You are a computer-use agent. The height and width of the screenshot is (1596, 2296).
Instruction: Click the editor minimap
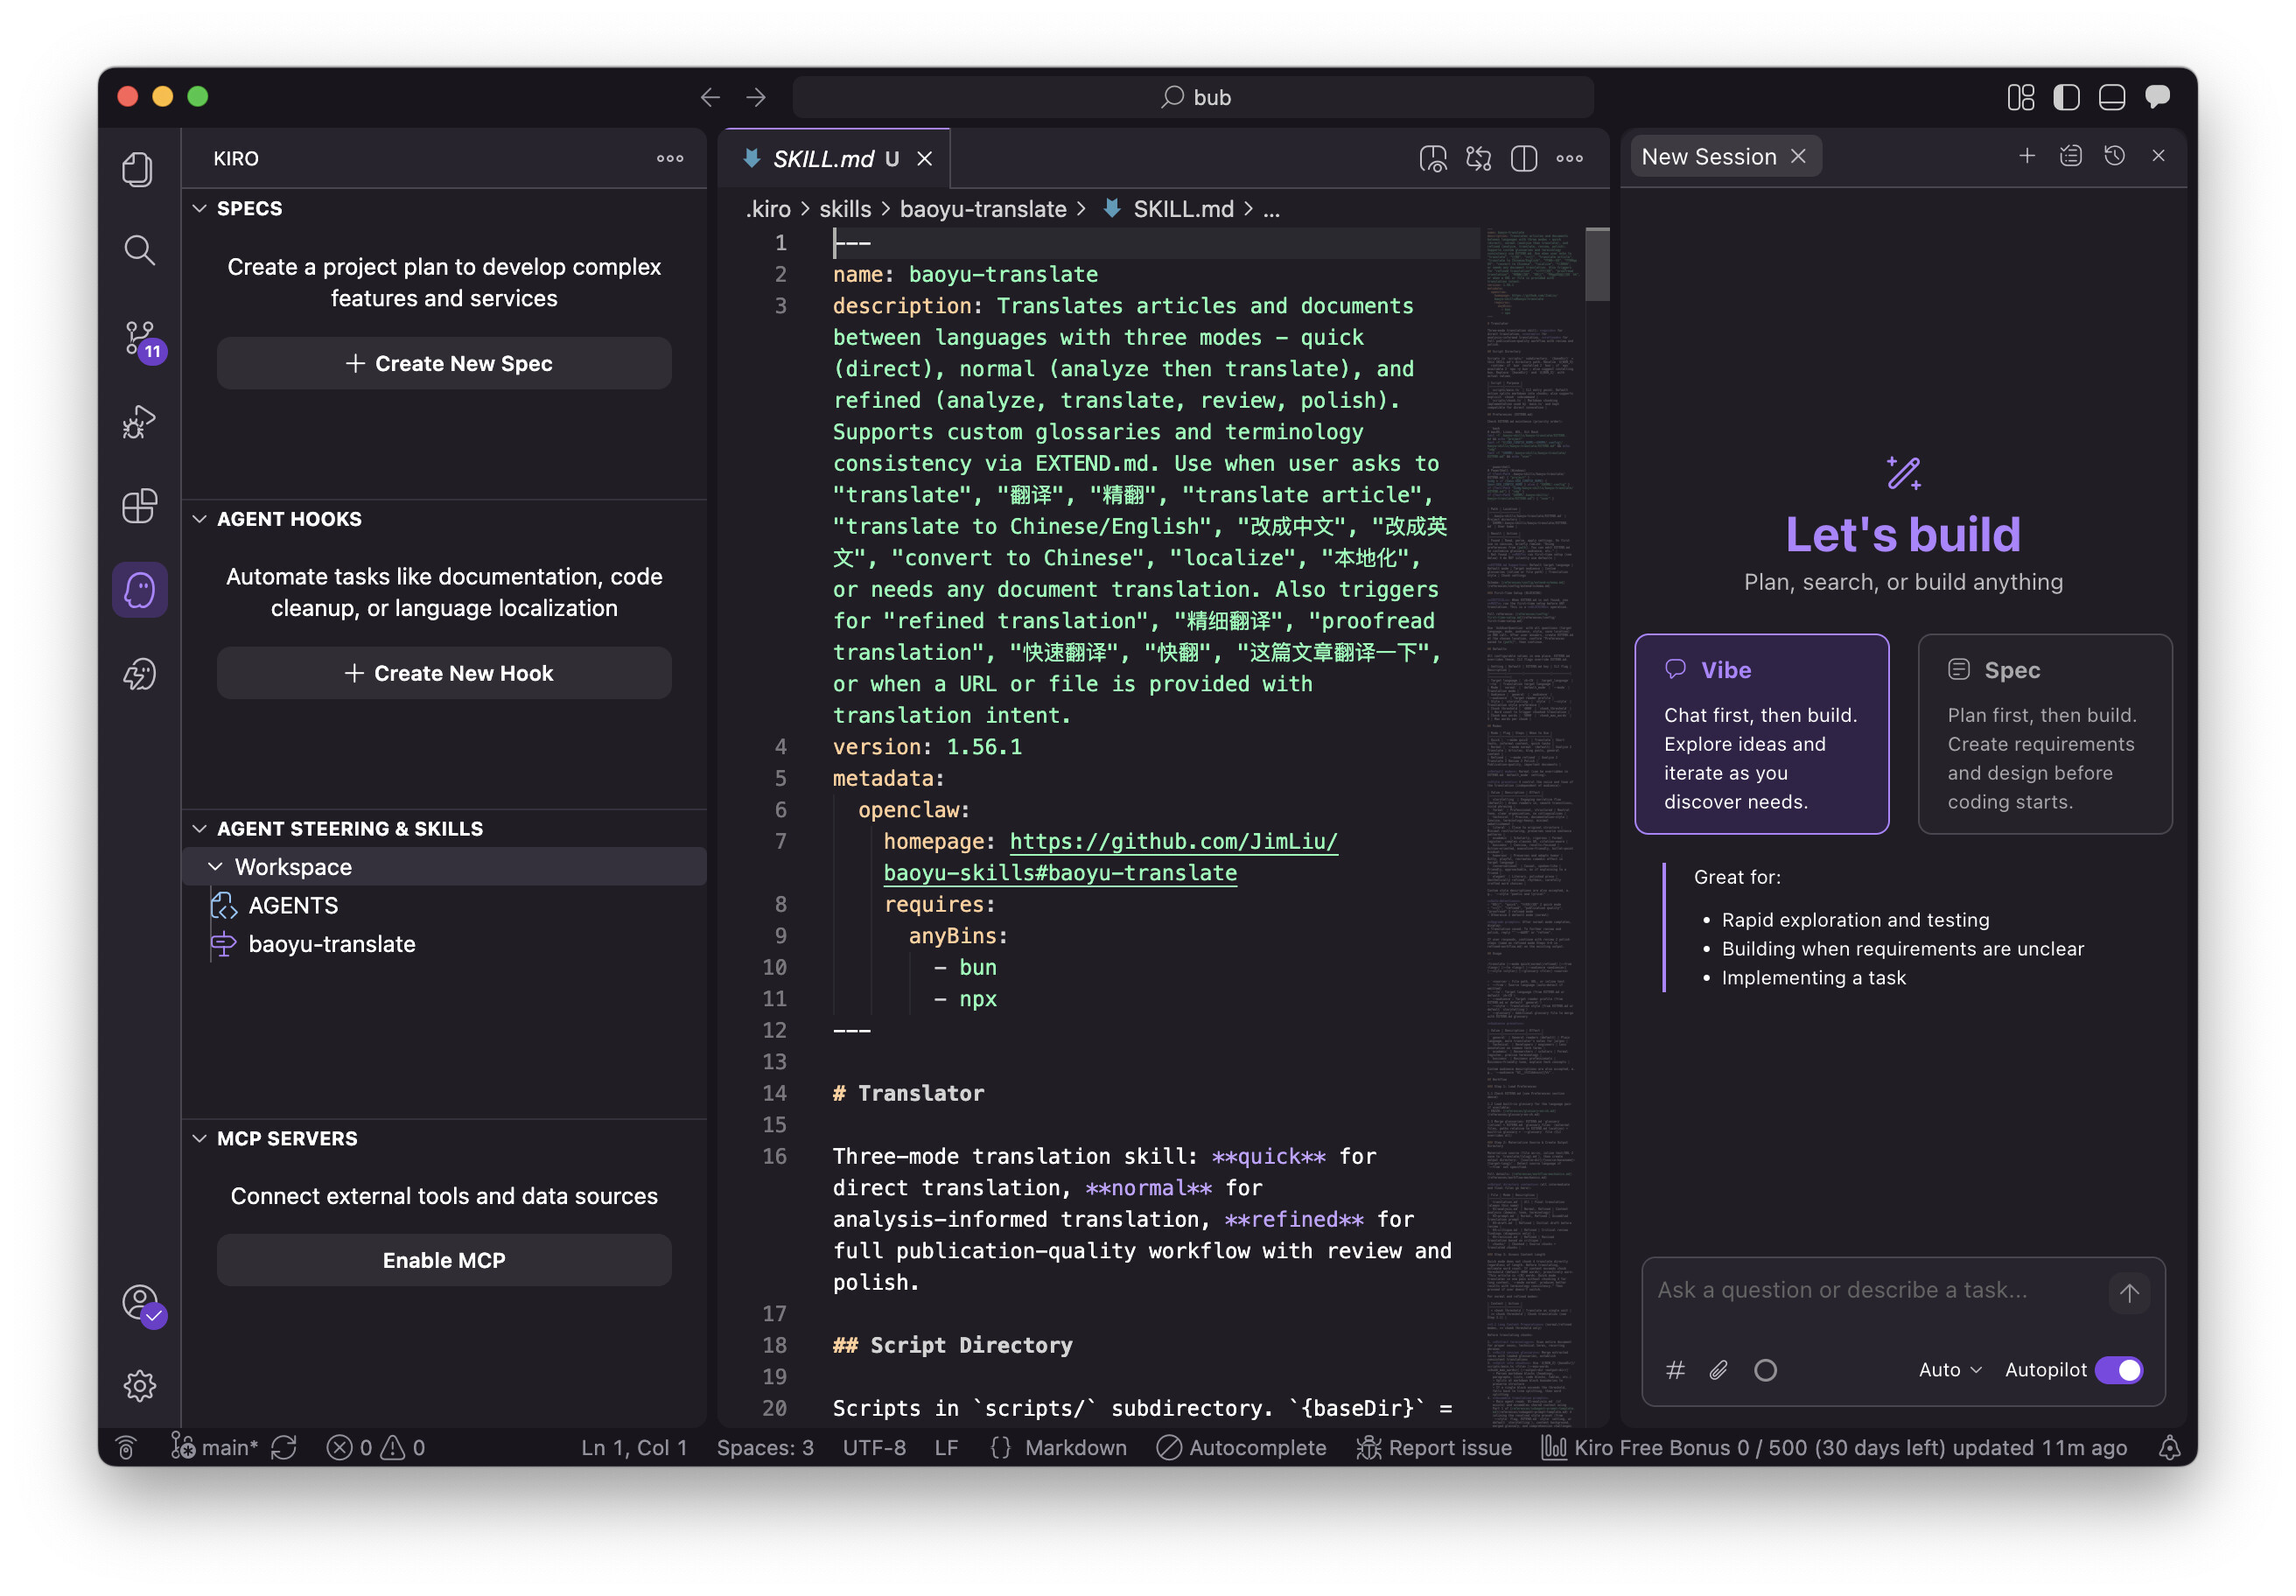point(1531,827)
